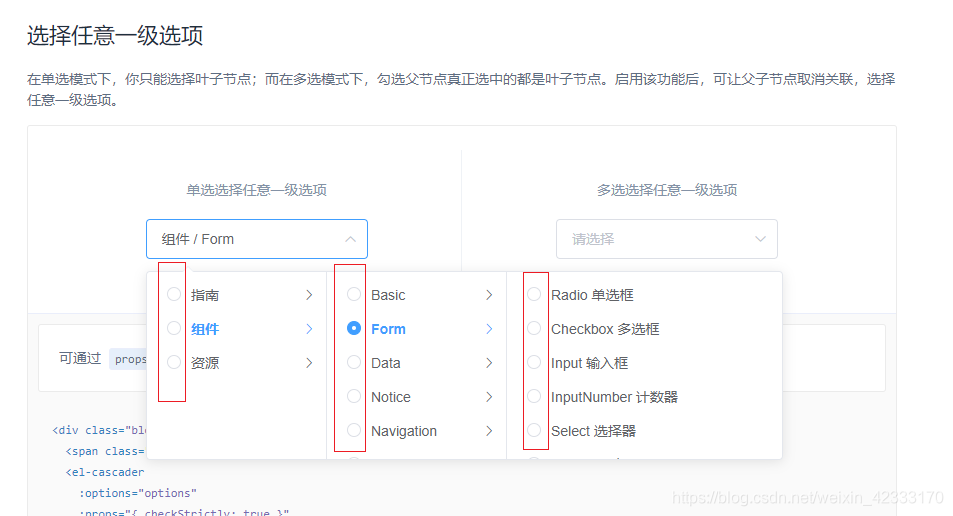Click the :options="options" code line
The height and width of the screenshot is (516, 953).
137,493
